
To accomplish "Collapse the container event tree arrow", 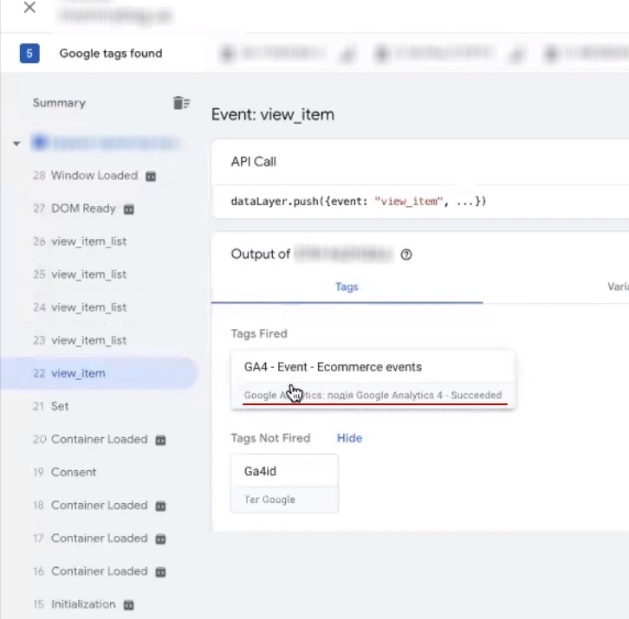I will pos(17,144).
